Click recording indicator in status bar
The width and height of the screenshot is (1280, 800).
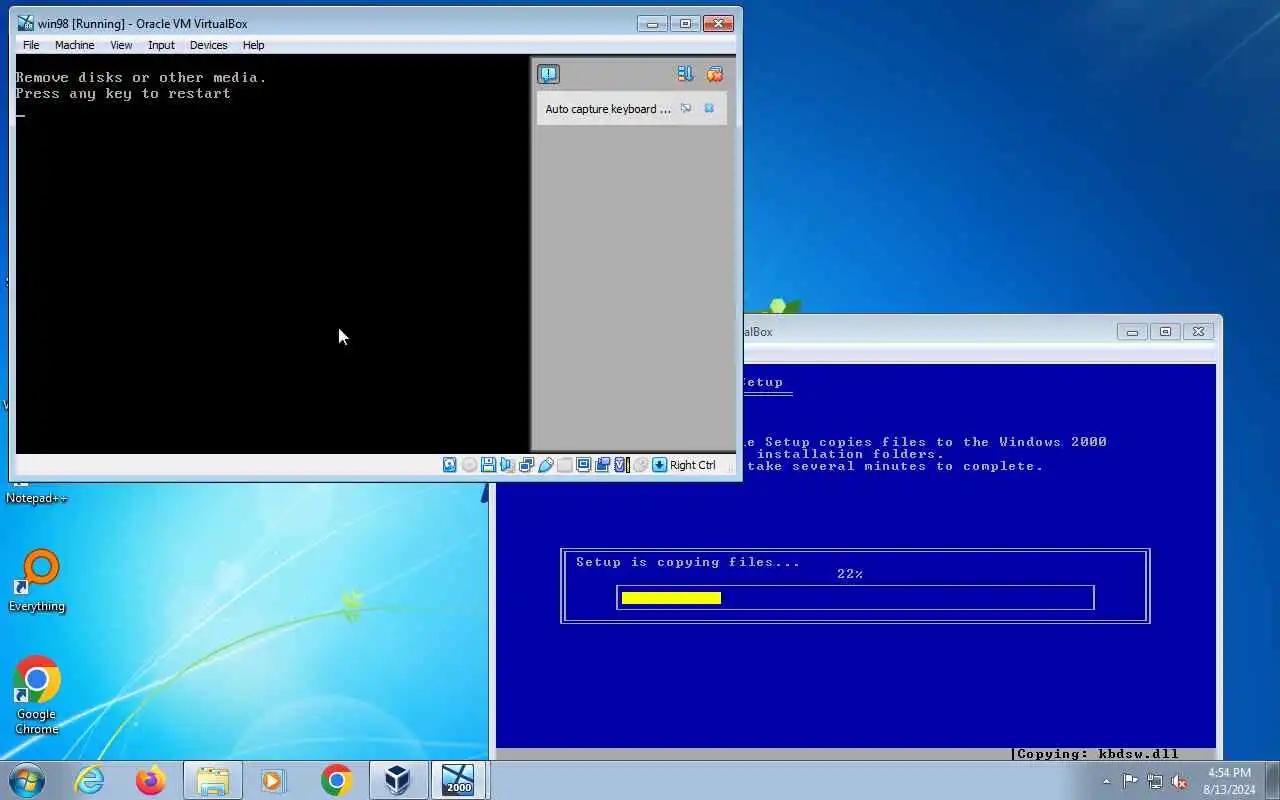pos(602,465)
